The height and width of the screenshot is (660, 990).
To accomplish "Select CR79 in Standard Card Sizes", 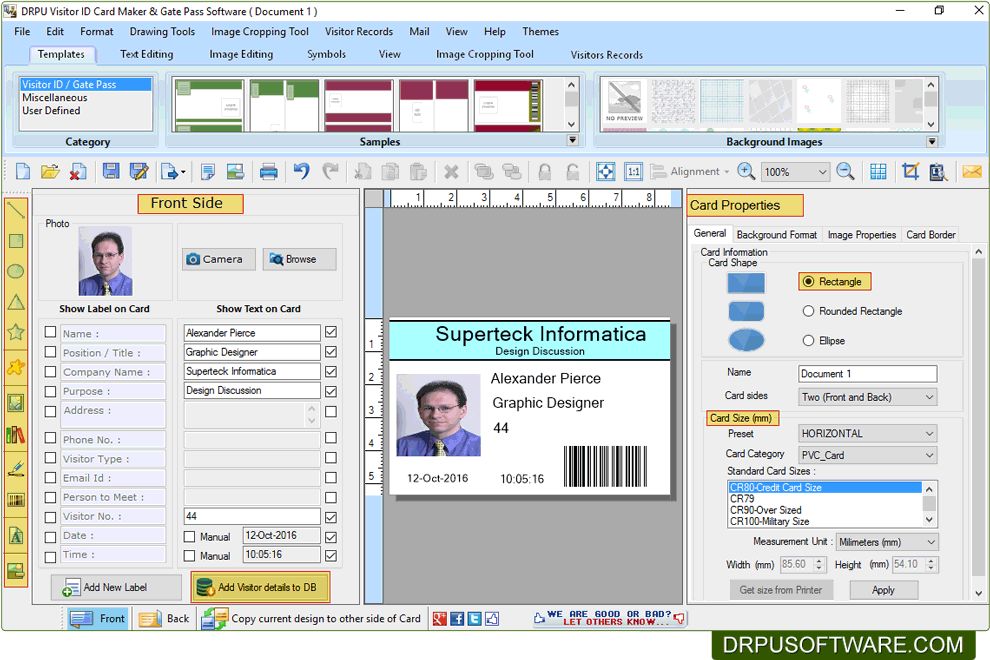I will 824,498.
